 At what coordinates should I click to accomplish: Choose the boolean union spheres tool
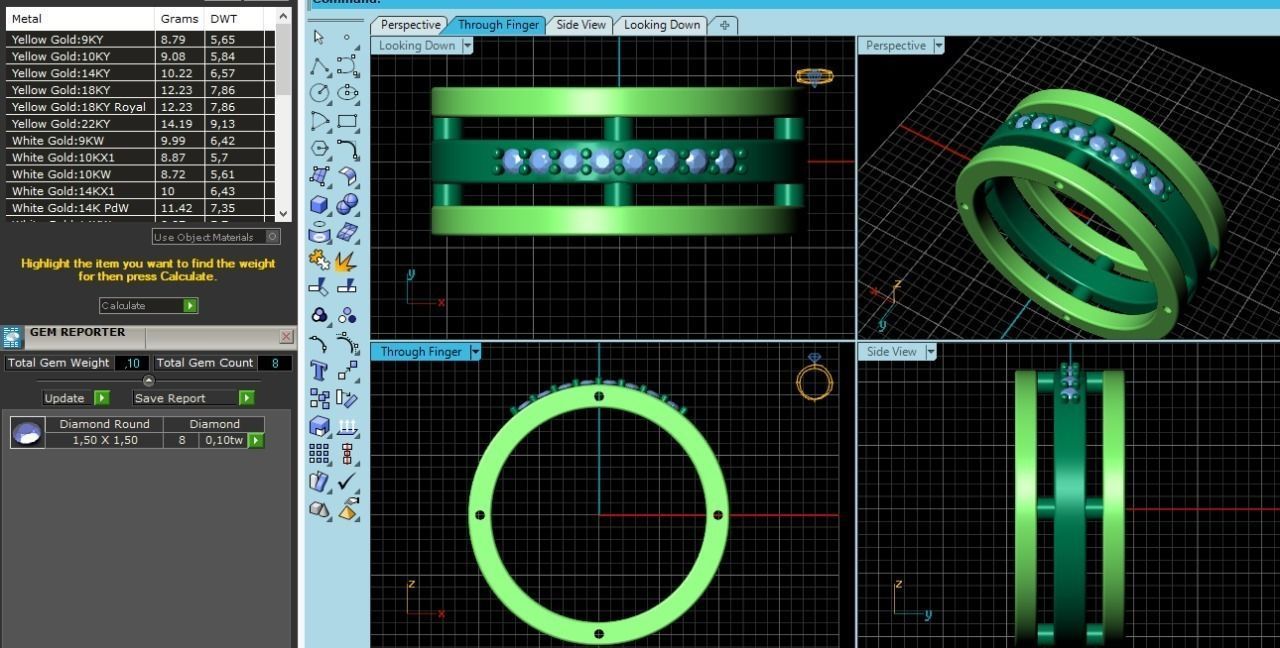347,205
